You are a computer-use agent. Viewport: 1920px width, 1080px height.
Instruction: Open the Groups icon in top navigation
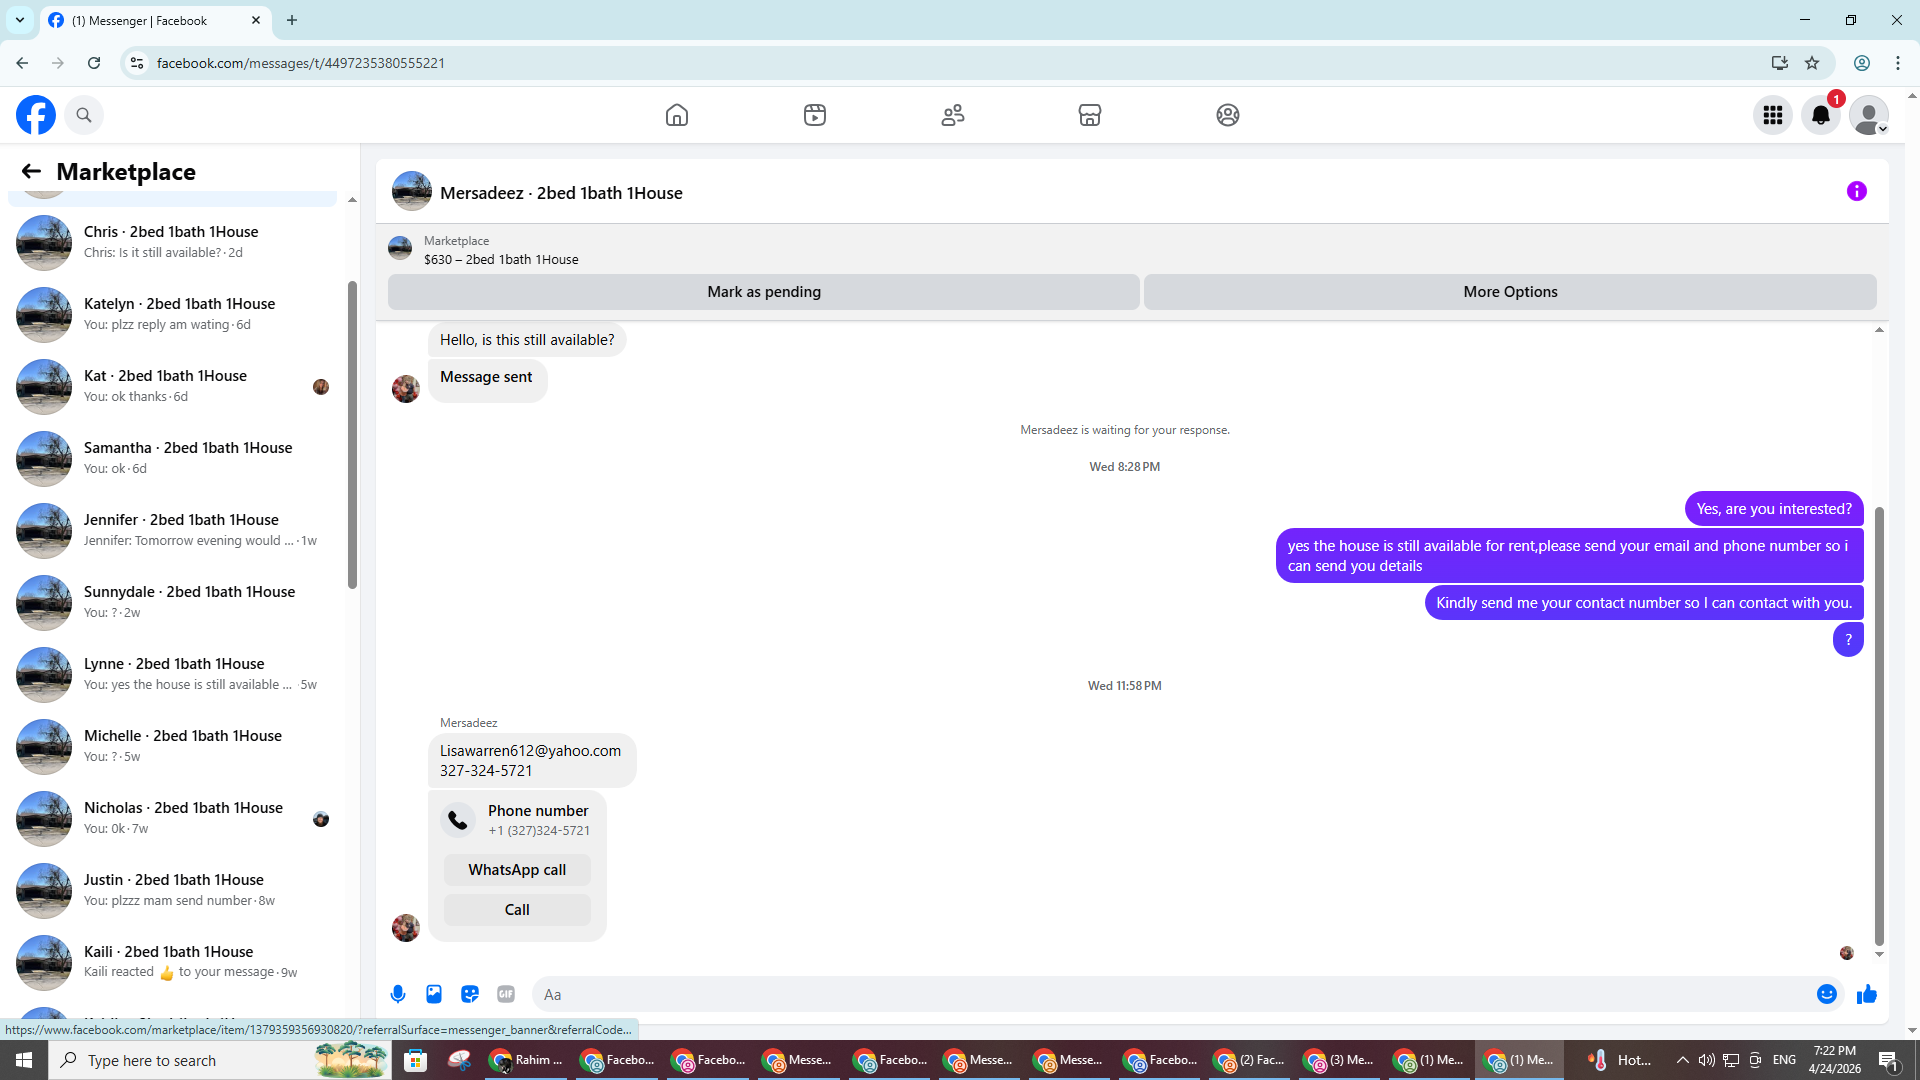click(x=1228, y=115)
